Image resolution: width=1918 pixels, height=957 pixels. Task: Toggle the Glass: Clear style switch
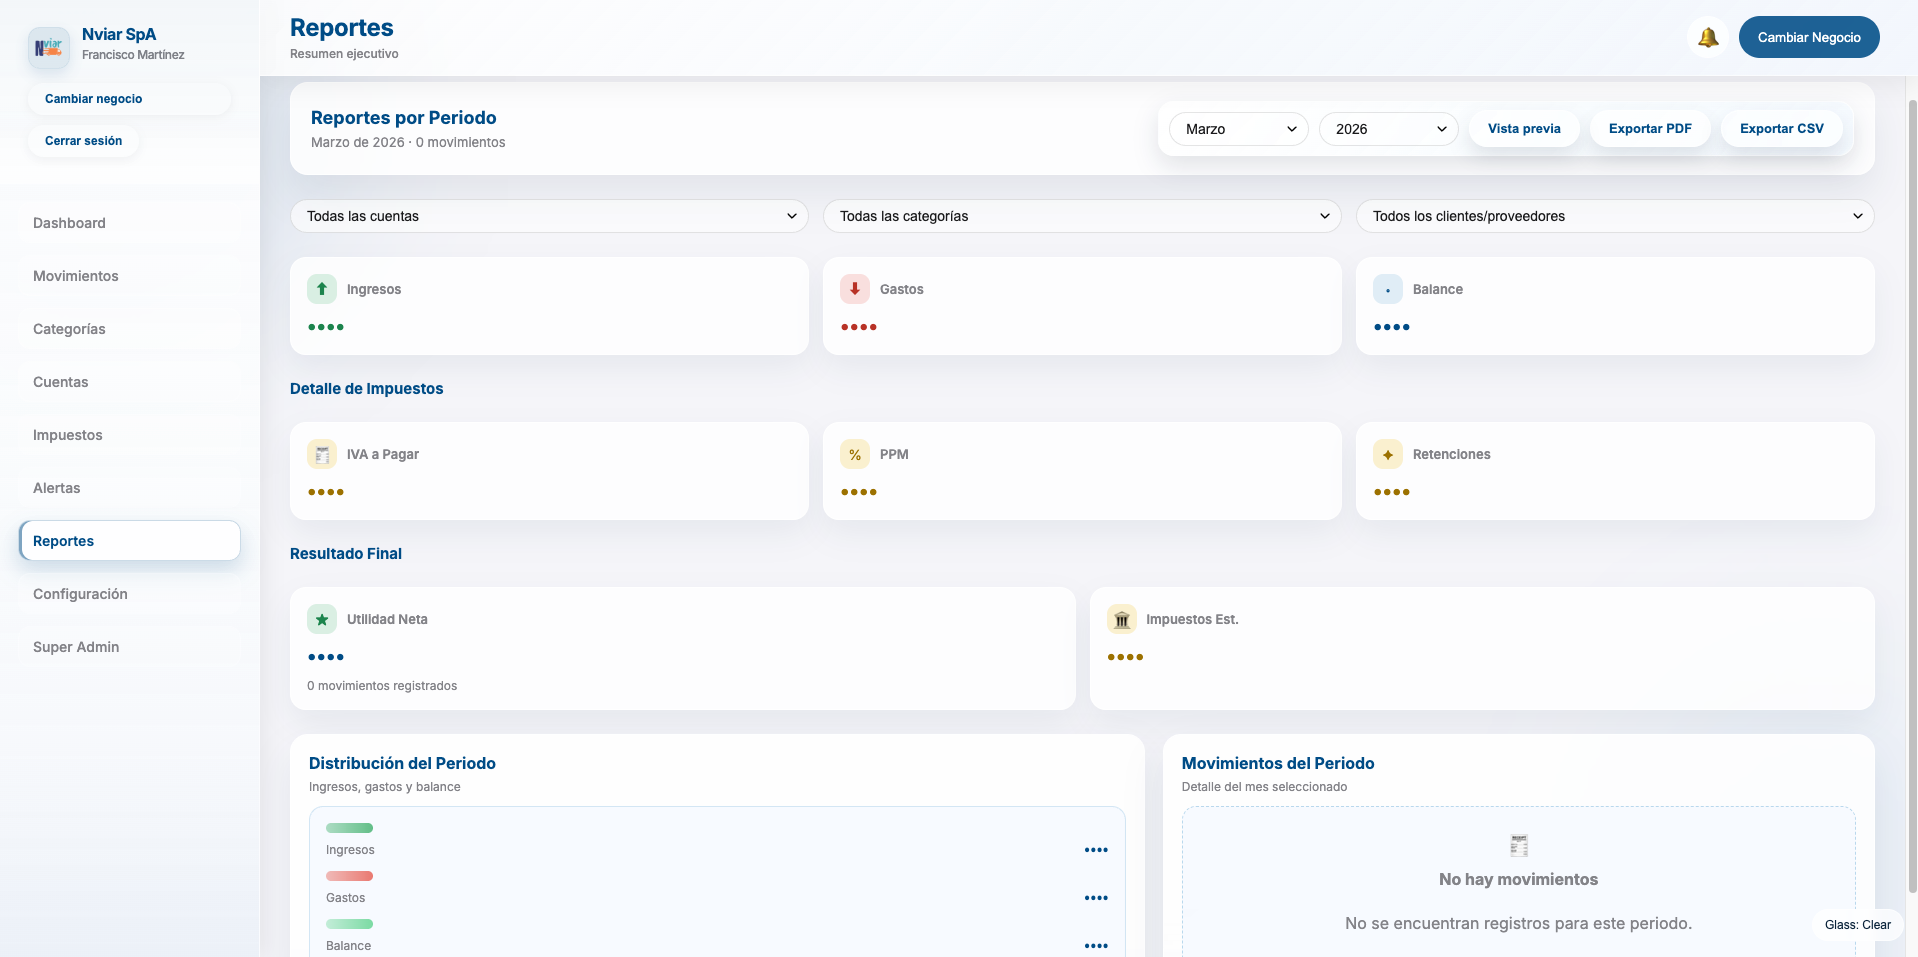[x=1857, y=925]
